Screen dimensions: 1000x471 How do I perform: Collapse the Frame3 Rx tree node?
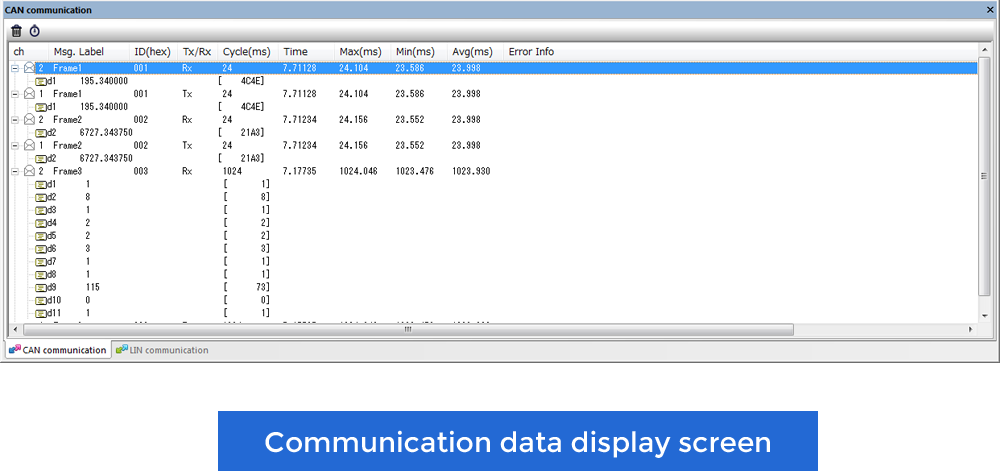point(16,171)
